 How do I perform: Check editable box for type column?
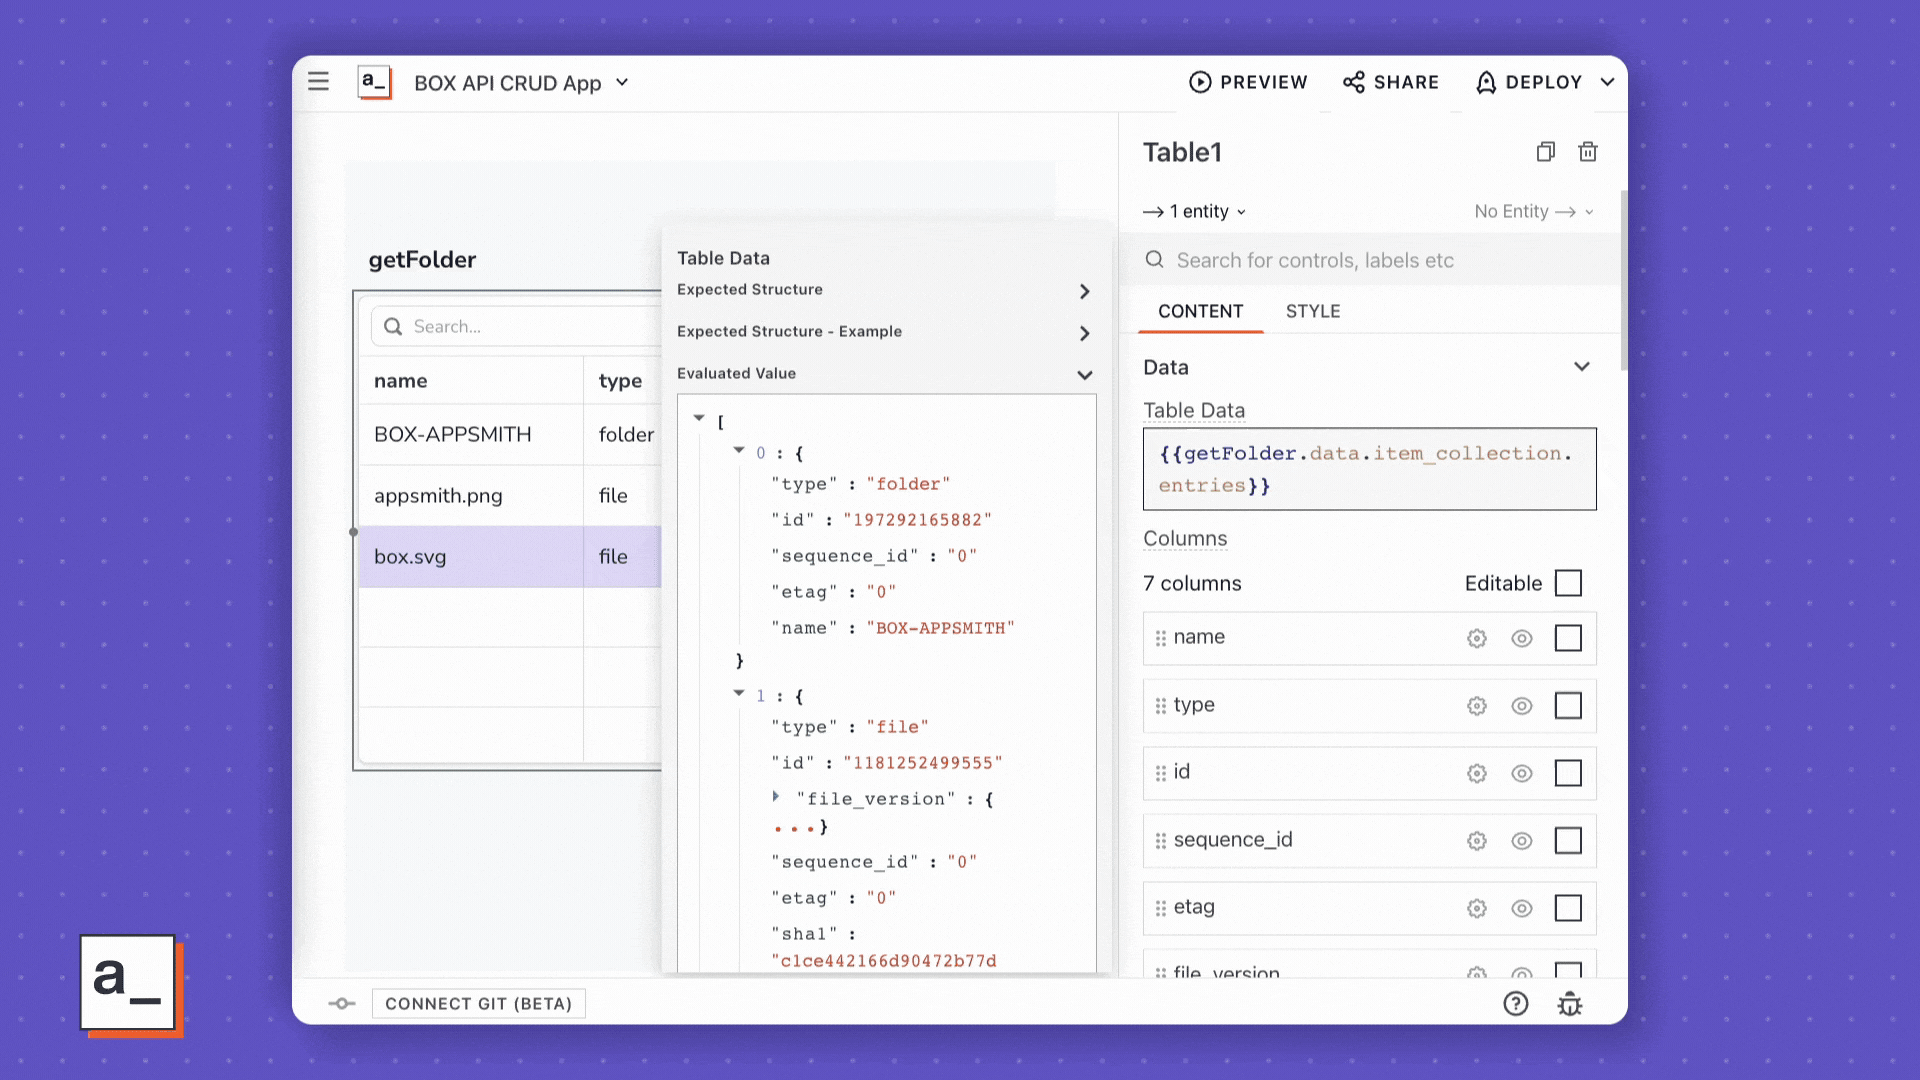1568,706
